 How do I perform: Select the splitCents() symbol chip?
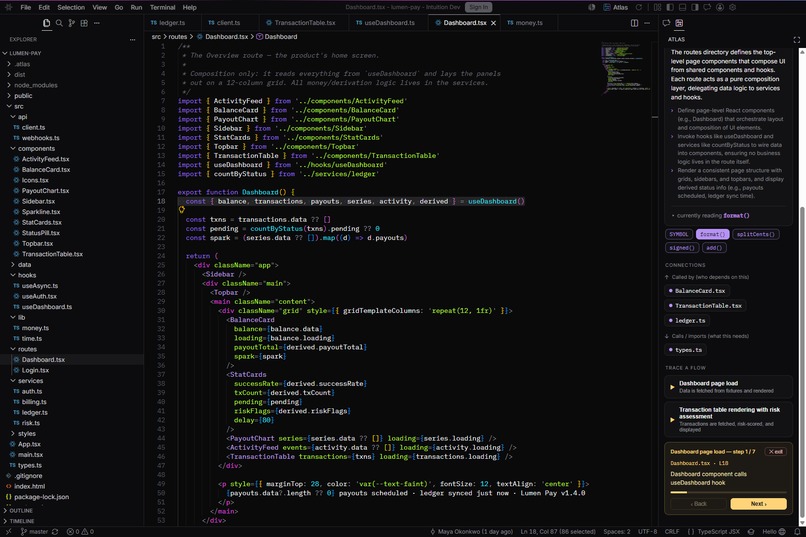point(755,234)
